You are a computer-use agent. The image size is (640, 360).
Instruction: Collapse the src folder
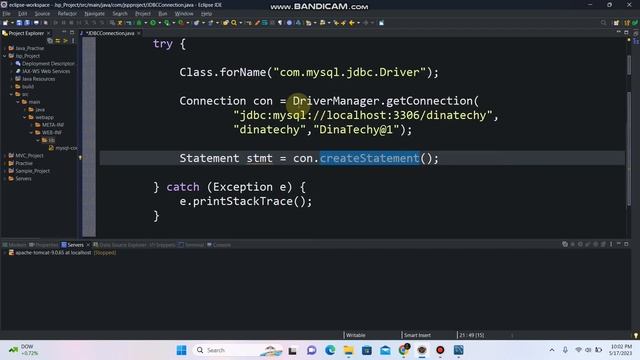coord(11,94)
